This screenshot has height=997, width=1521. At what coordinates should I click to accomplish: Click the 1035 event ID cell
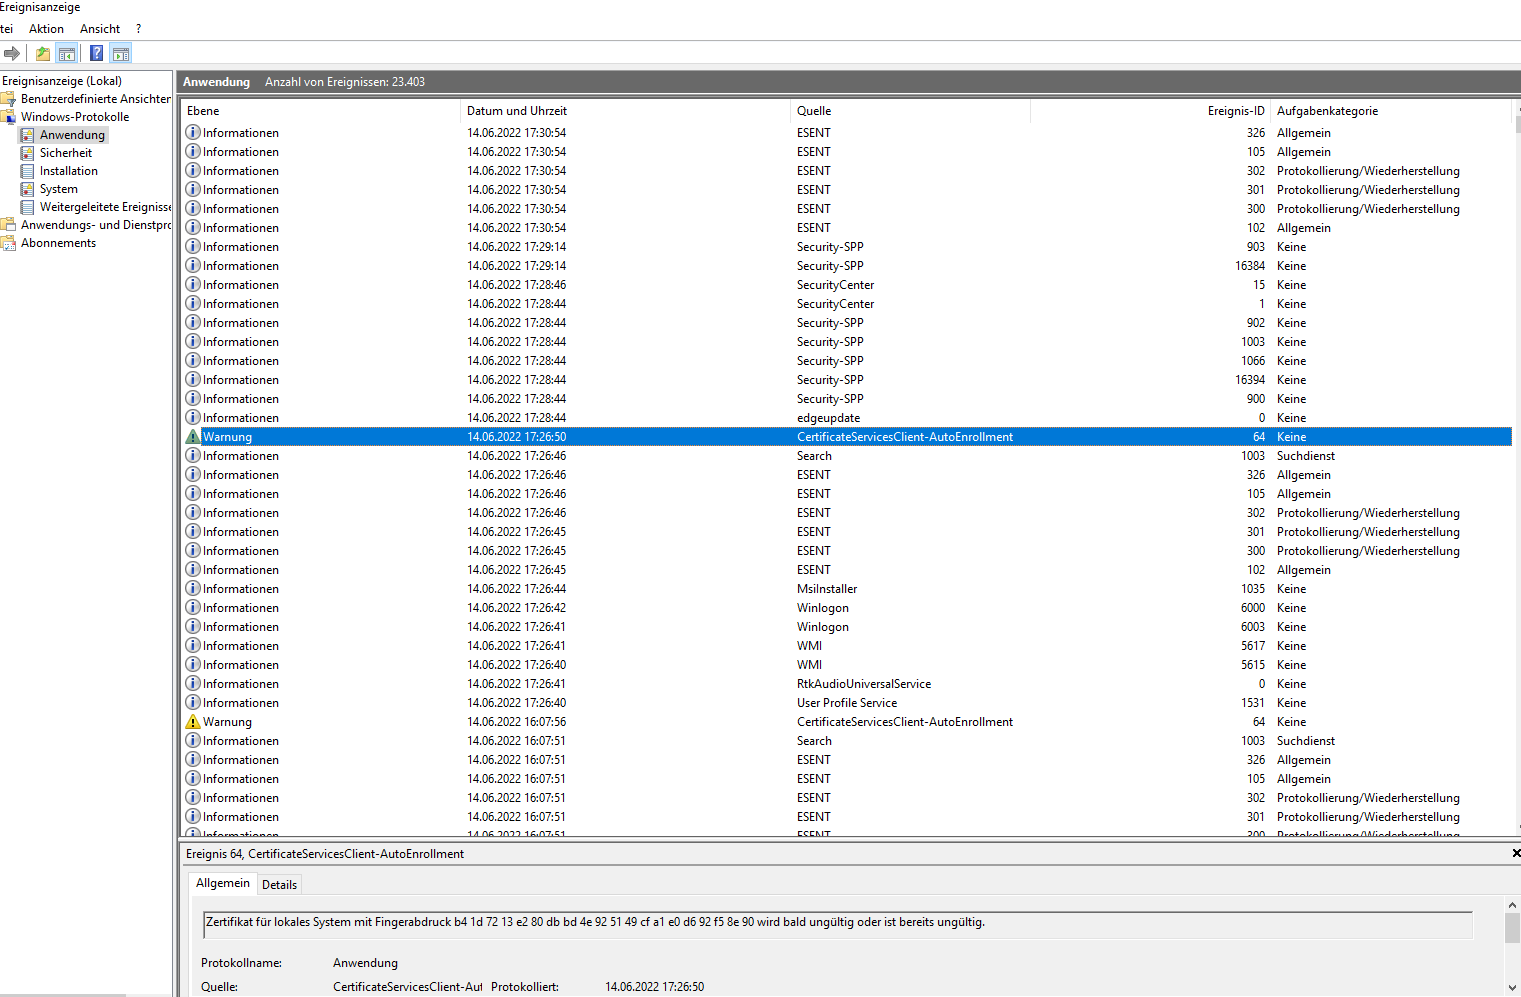[x=1253, y=589]
